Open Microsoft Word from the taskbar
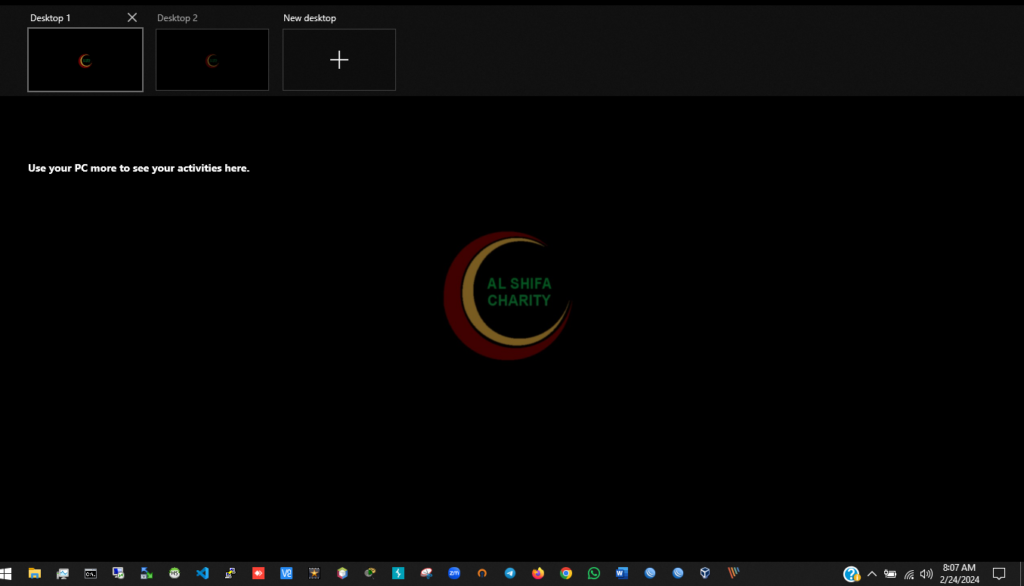 click(x=621, y=573)
